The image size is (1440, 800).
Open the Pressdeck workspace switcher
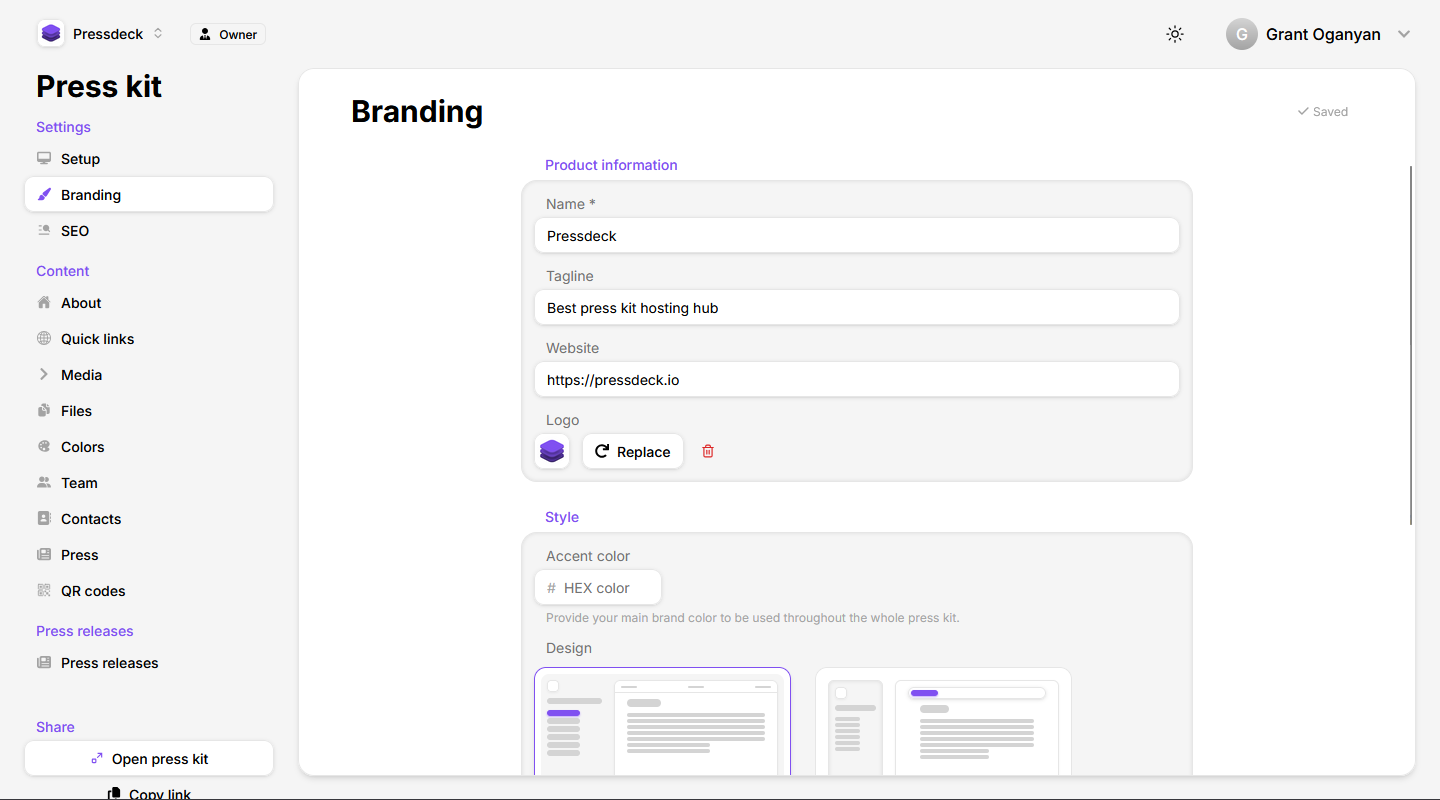click(x=101, y=34)
